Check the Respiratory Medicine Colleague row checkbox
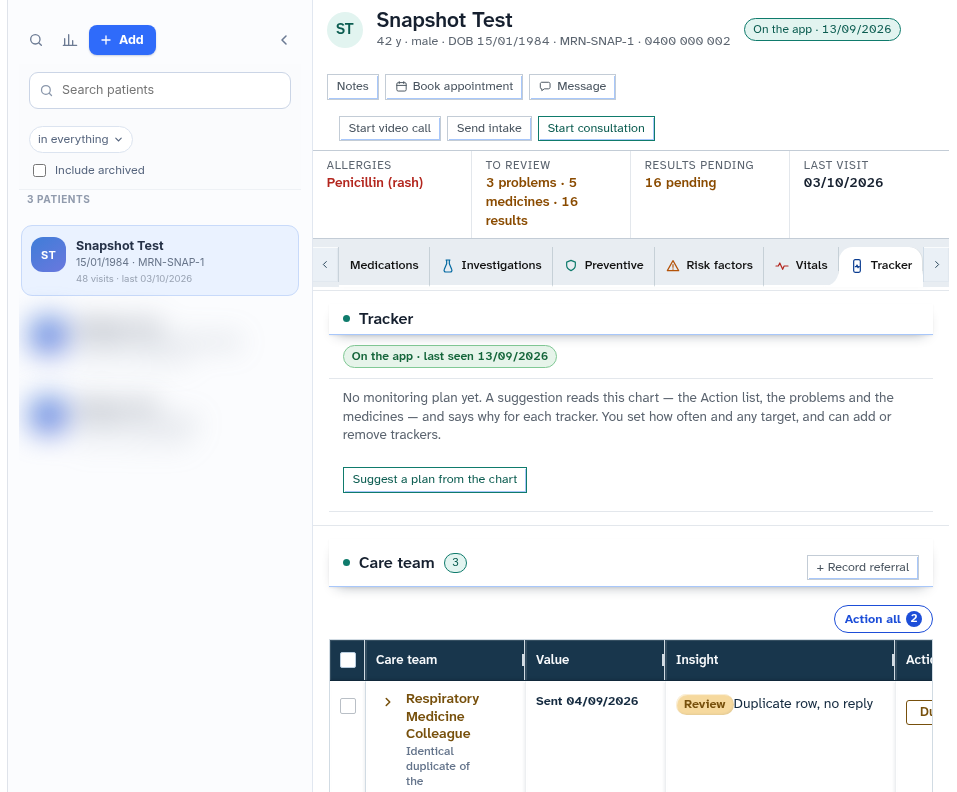The image size is (957, 792). pos(348,705)
